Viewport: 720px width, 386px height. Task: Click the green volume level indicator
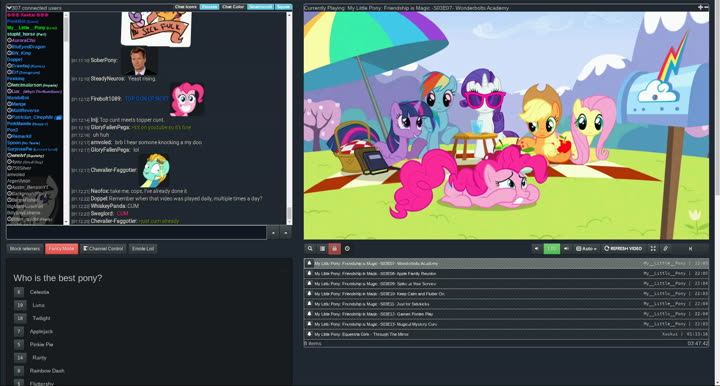551,249
